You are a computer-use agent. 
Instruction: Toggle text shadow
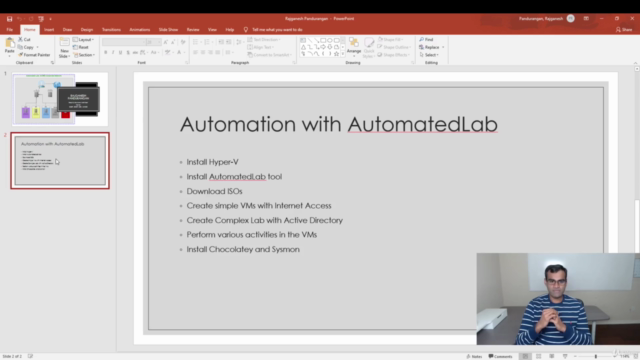click(128, 53)
